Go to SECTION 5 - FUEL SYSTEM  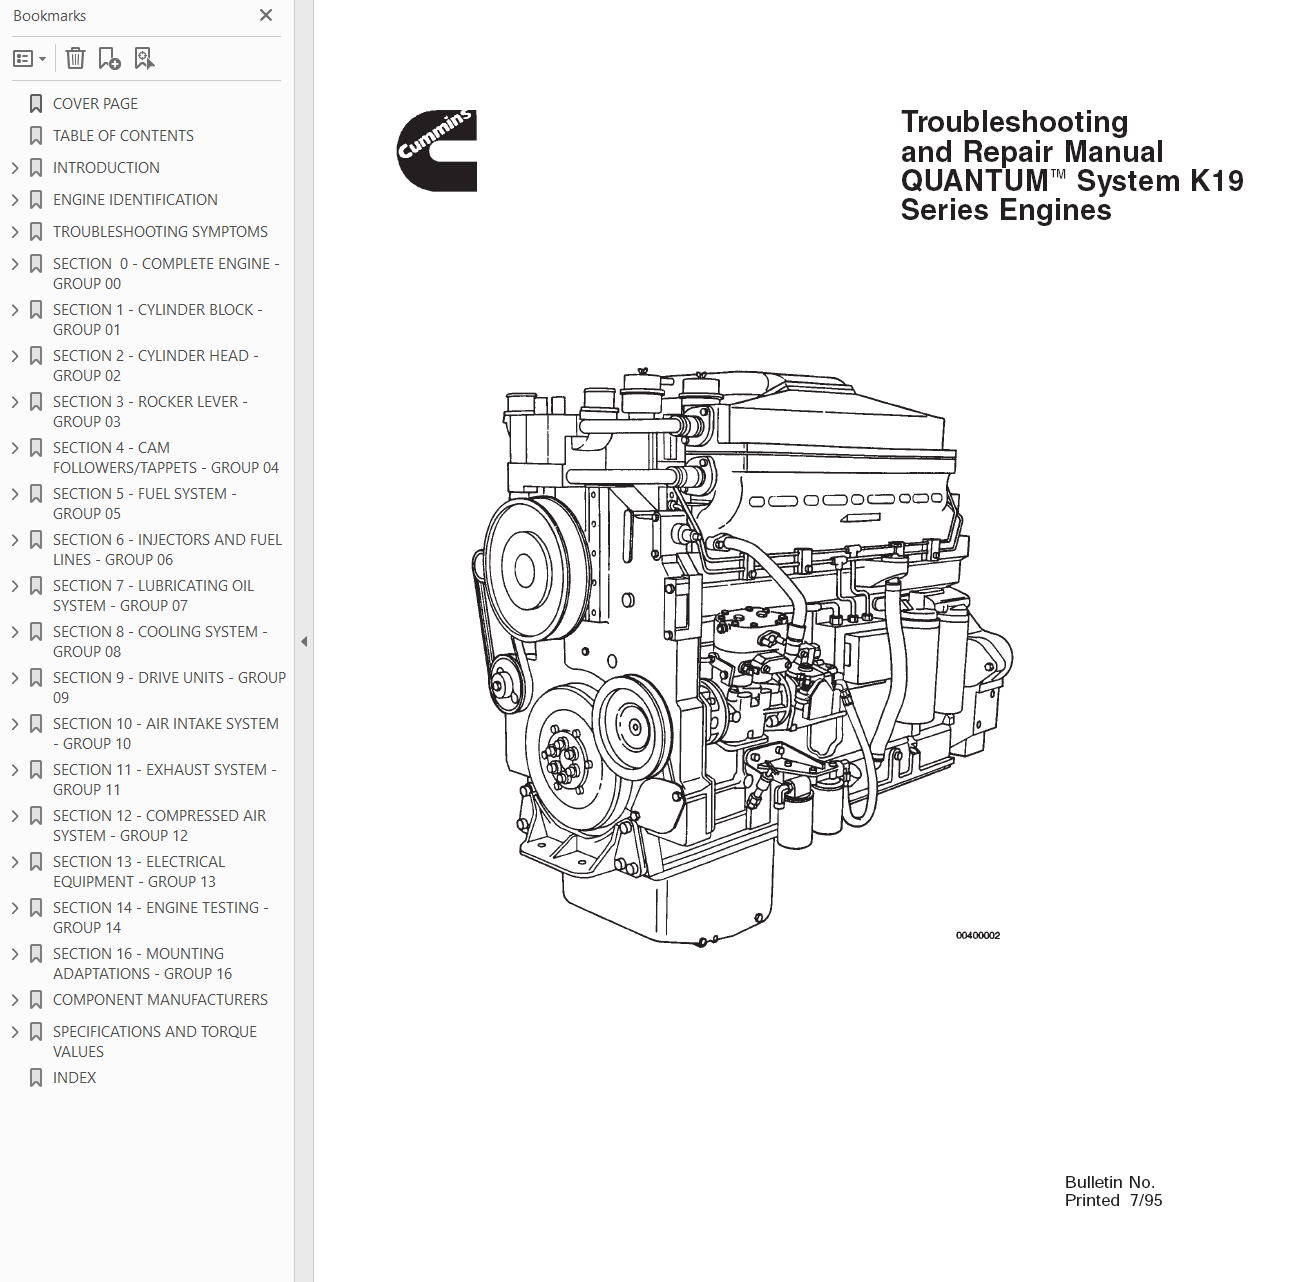145,504
